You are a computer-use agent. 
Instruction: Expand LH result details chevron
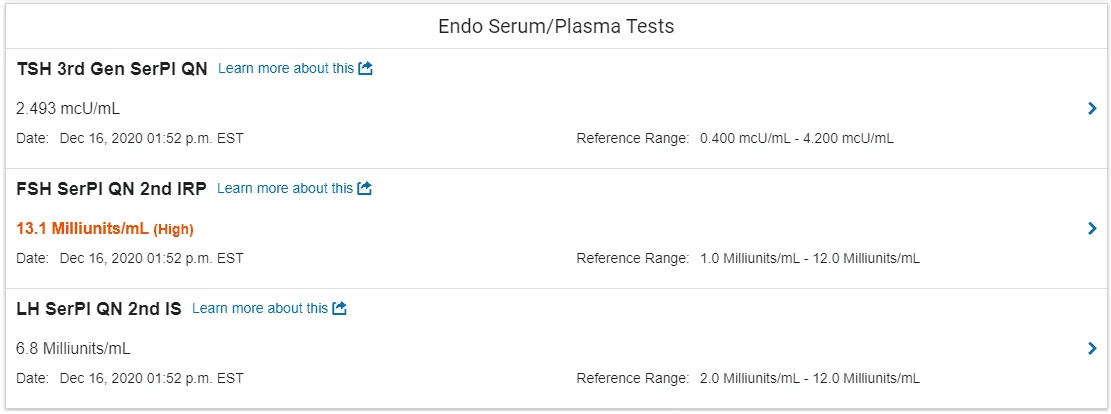tap(1092, 348)
